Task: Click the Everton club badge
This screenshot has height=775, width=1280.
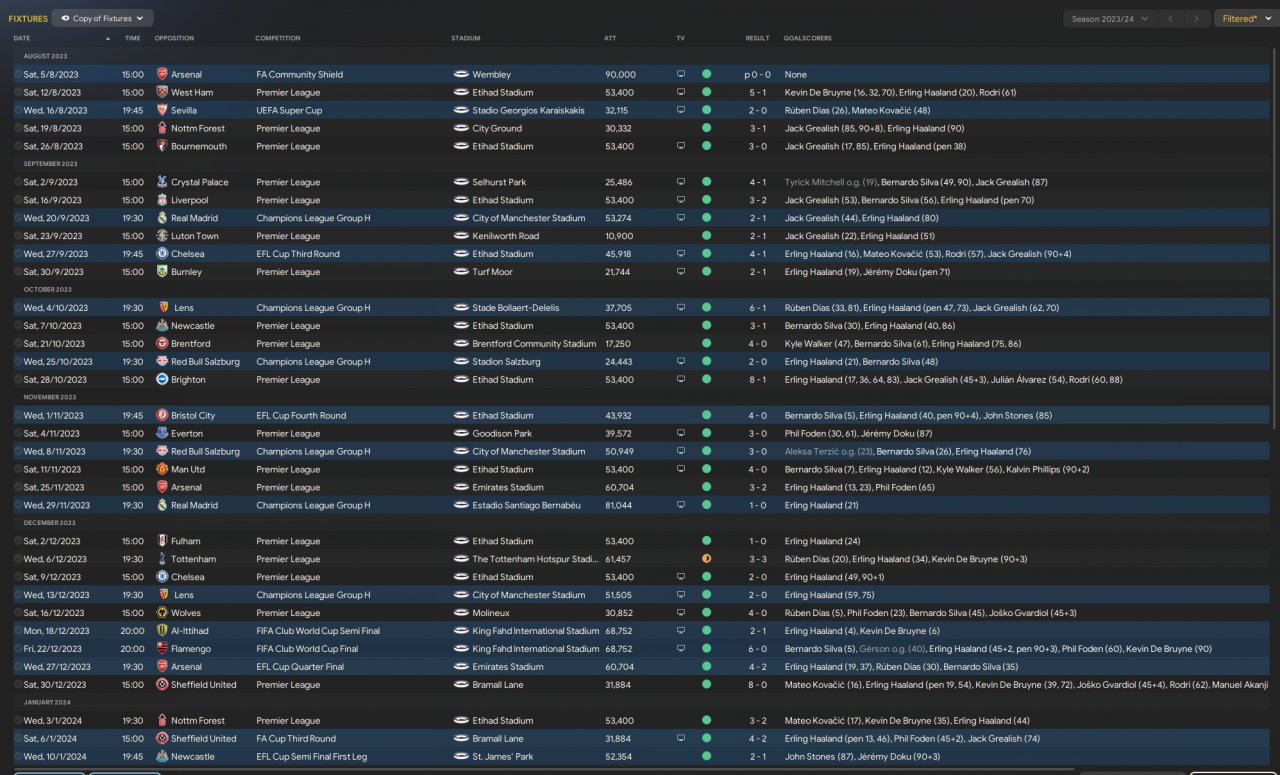Action: point(162,434)
